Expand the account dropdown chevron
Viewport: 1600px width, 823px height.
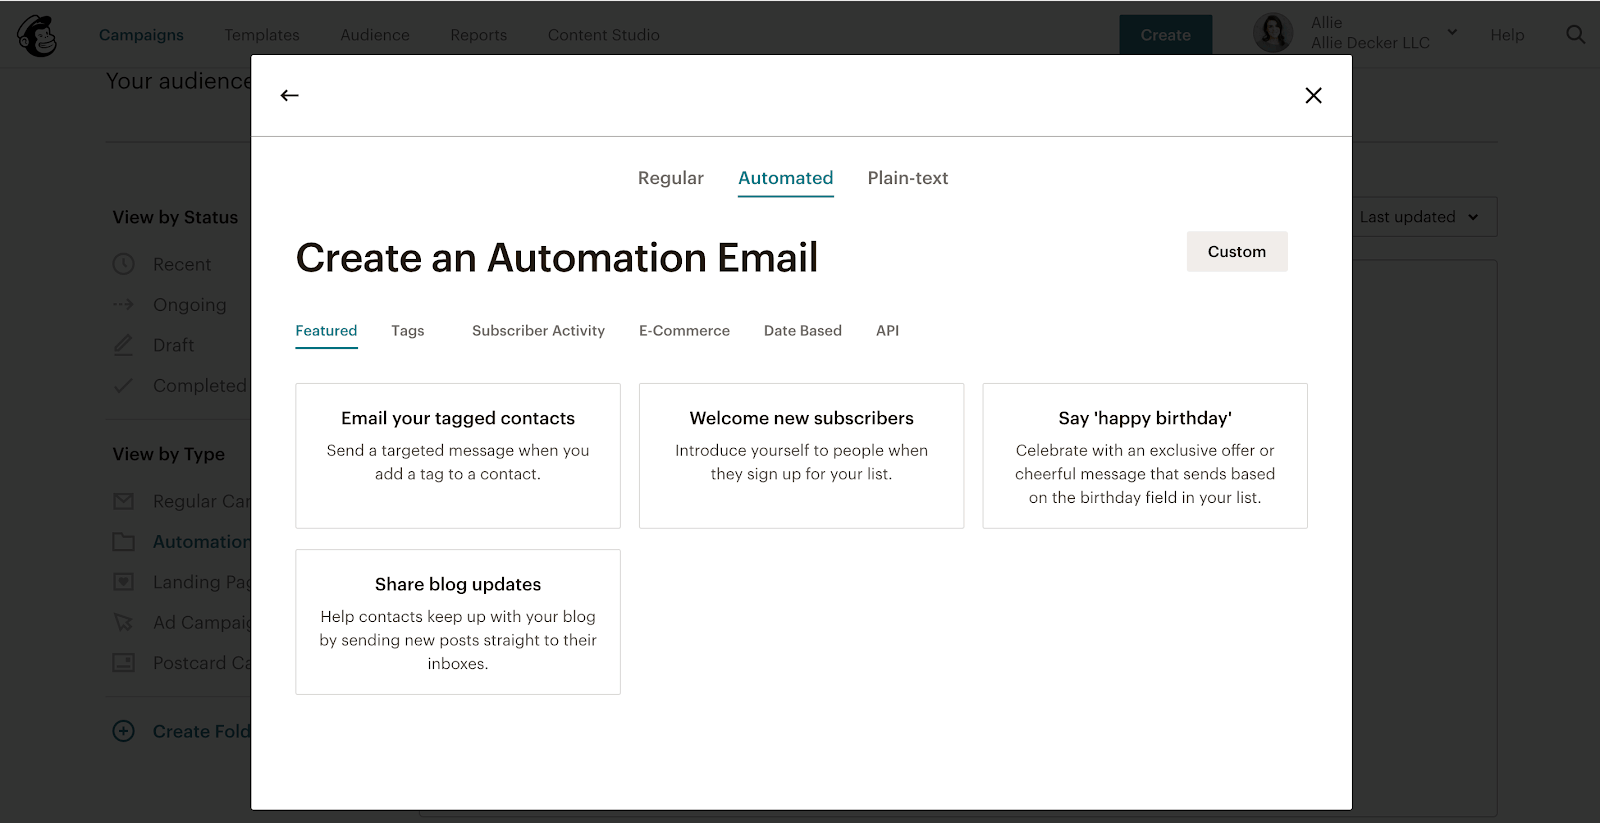1452,32
